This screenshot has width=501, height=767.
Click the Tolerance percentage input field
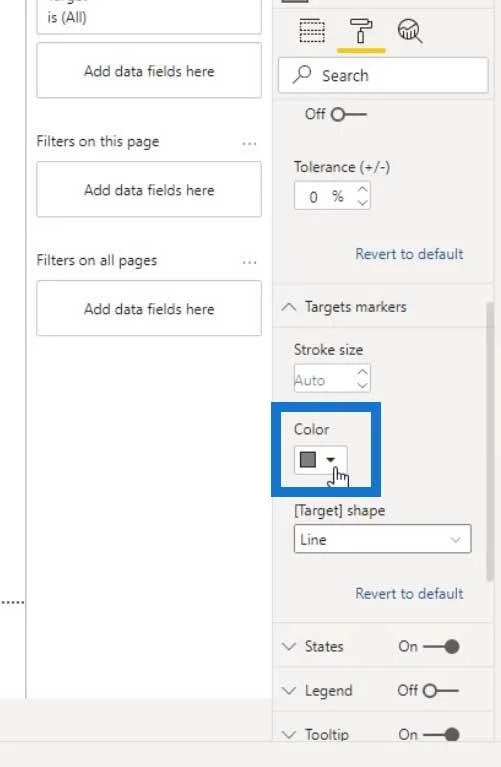click(332, 196)
